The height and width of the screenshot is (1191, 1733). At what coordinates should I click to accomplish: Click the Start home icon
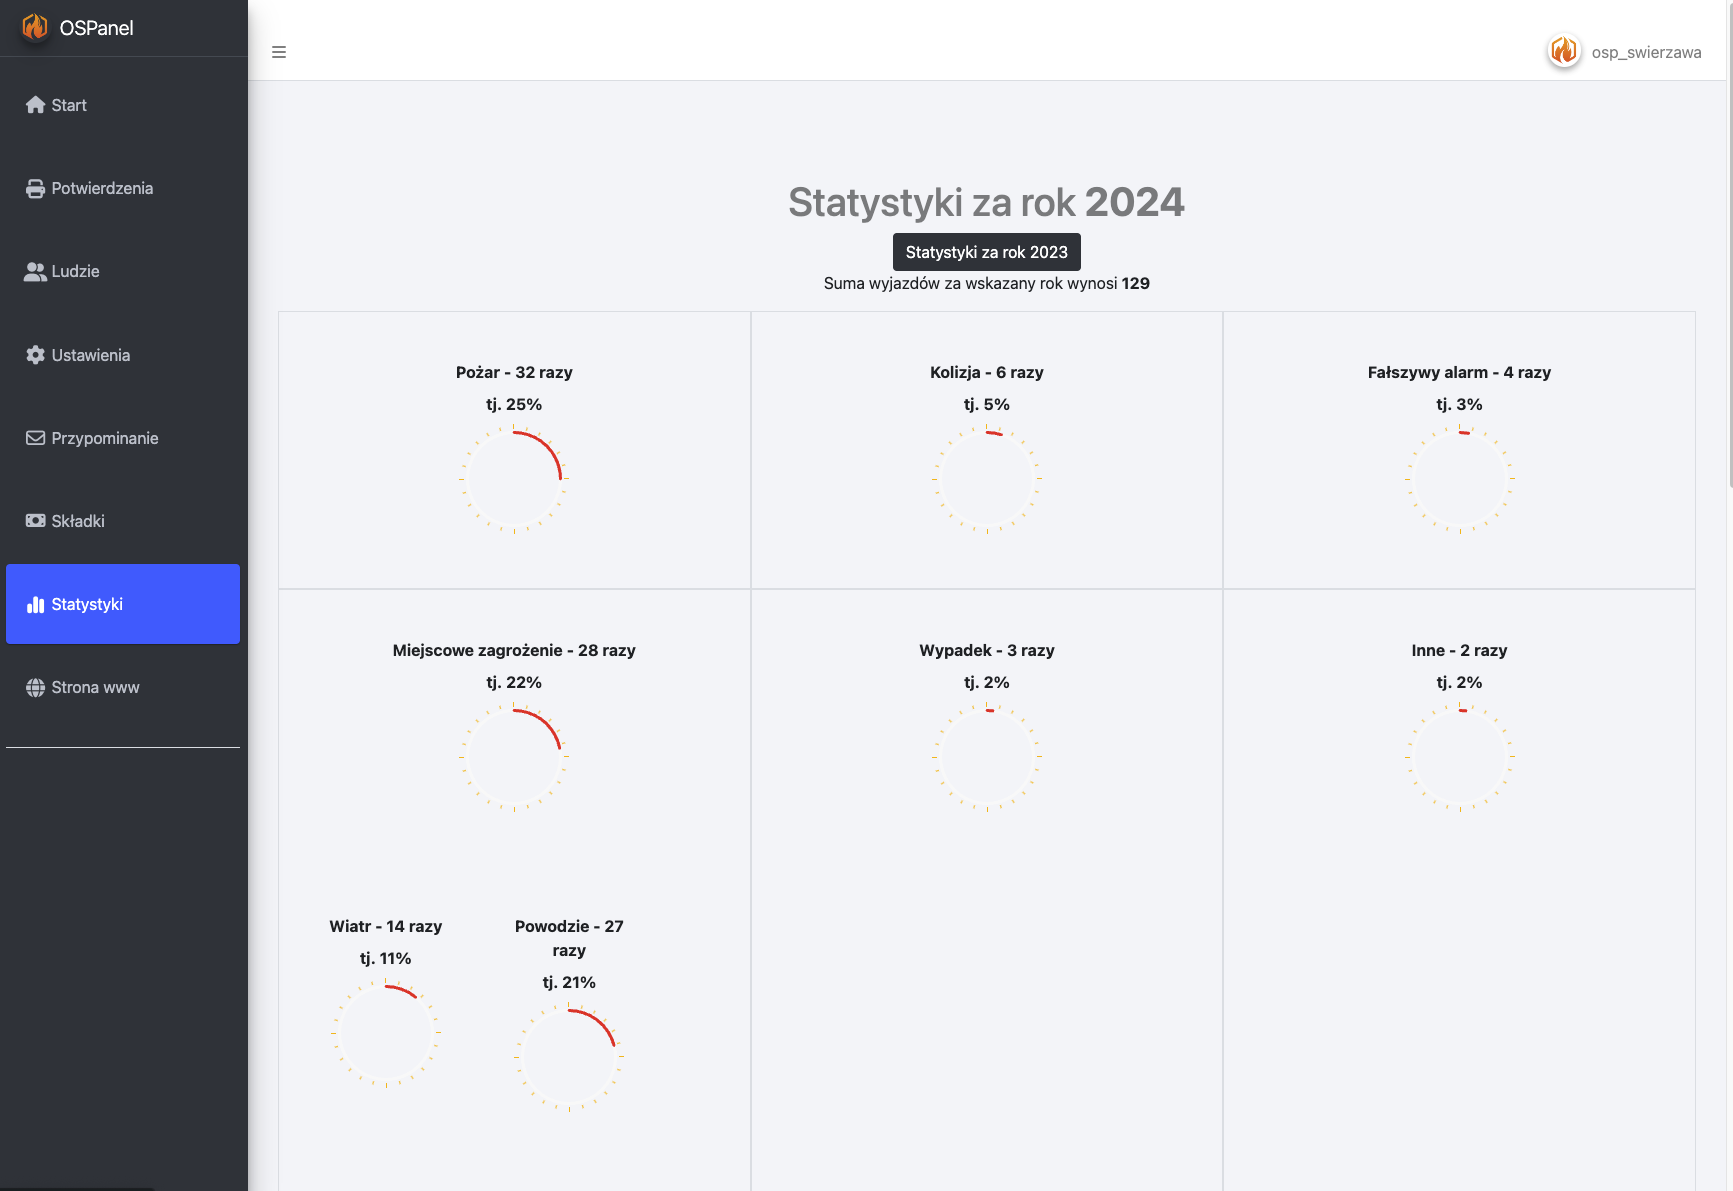point(36,105)
